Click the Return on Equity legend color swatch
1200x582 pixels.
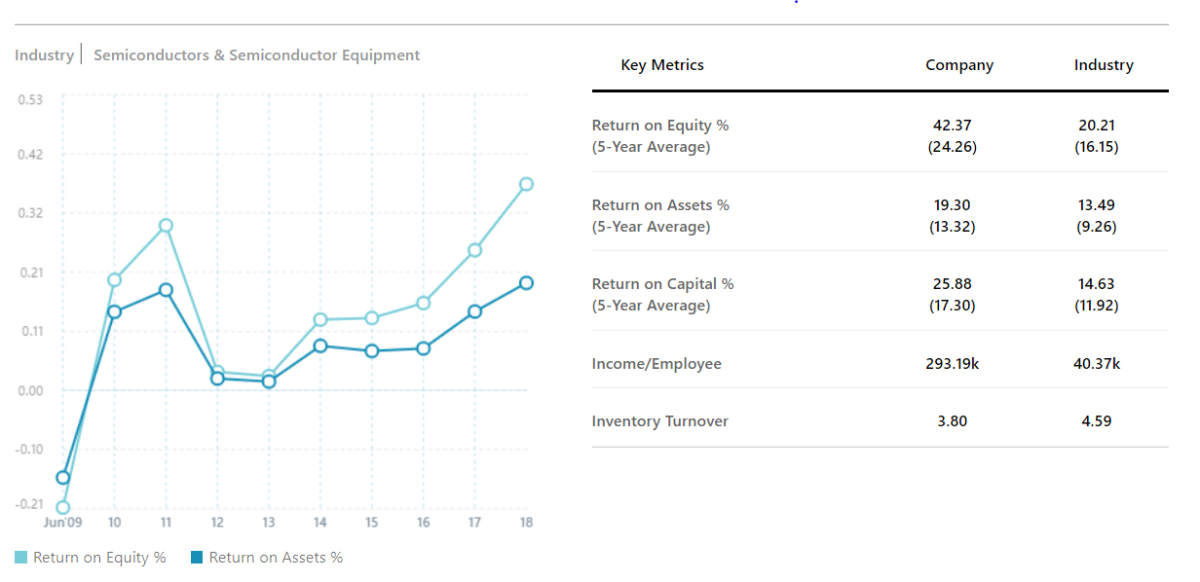coord(21,558)
